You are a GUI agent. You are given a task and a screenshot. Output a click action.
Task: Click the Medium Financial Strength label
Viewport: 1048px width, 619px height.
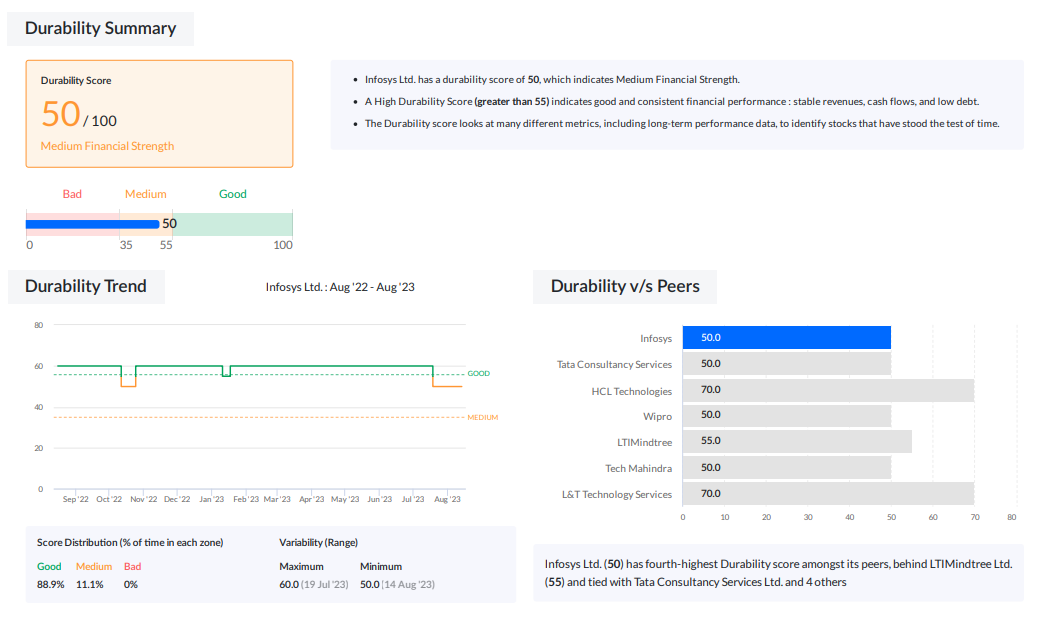pyautogui.click(x=107, y=146)
